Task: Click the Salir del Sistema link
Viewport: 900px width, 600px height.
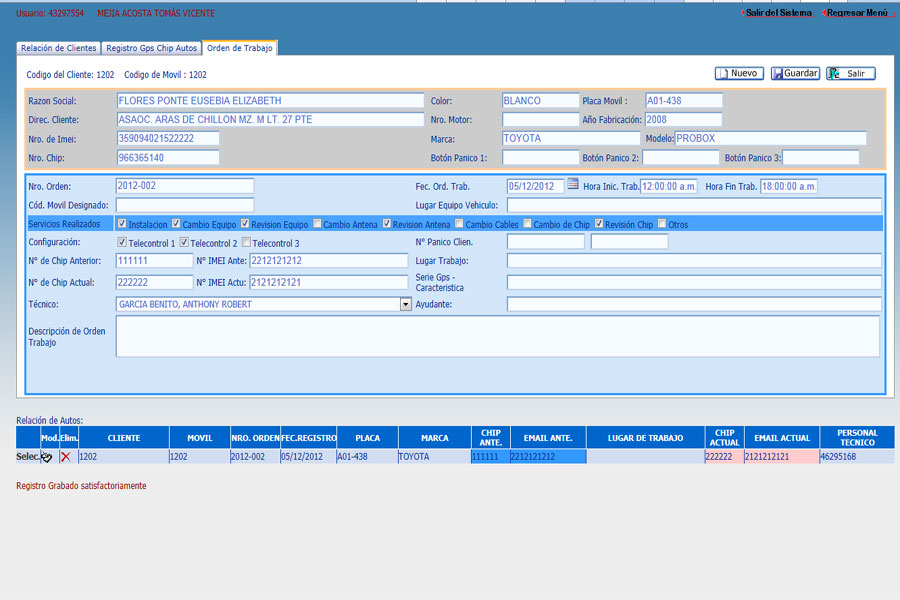Action: point(777,13)
